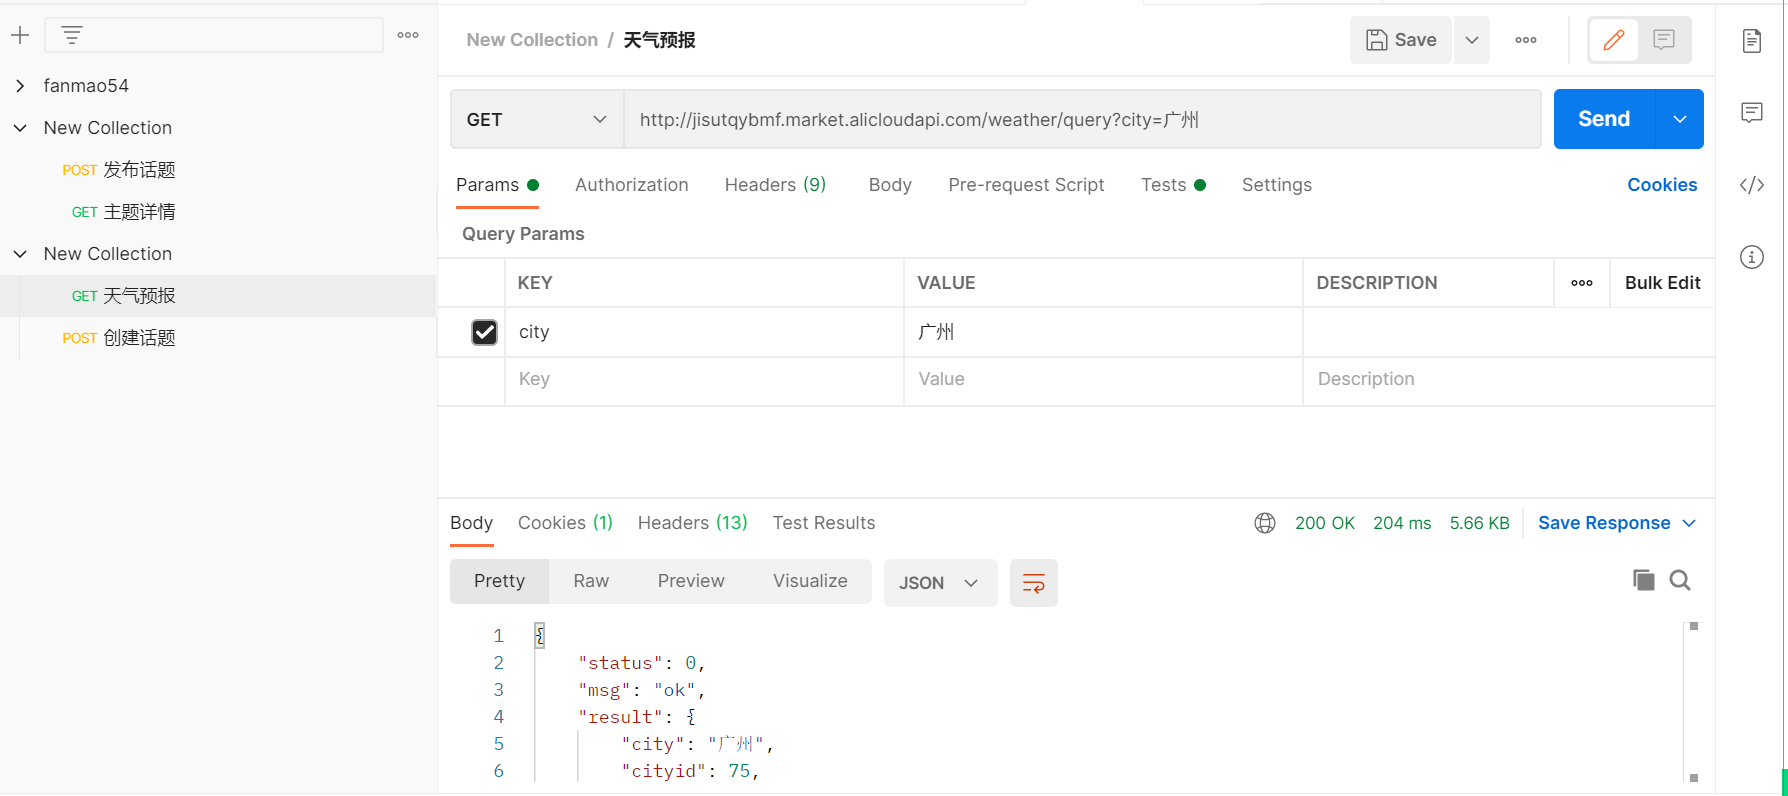Open request info icon
This screenshot has height=796, width=1788.
point(1752,257)
